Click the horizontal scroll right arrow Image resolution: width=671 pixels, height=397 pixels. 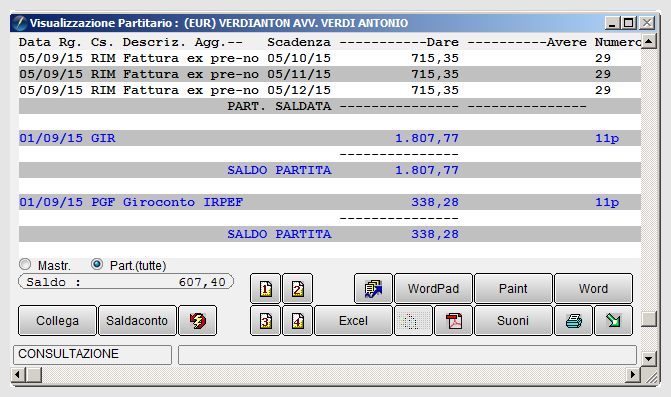[x=632, y=375]
